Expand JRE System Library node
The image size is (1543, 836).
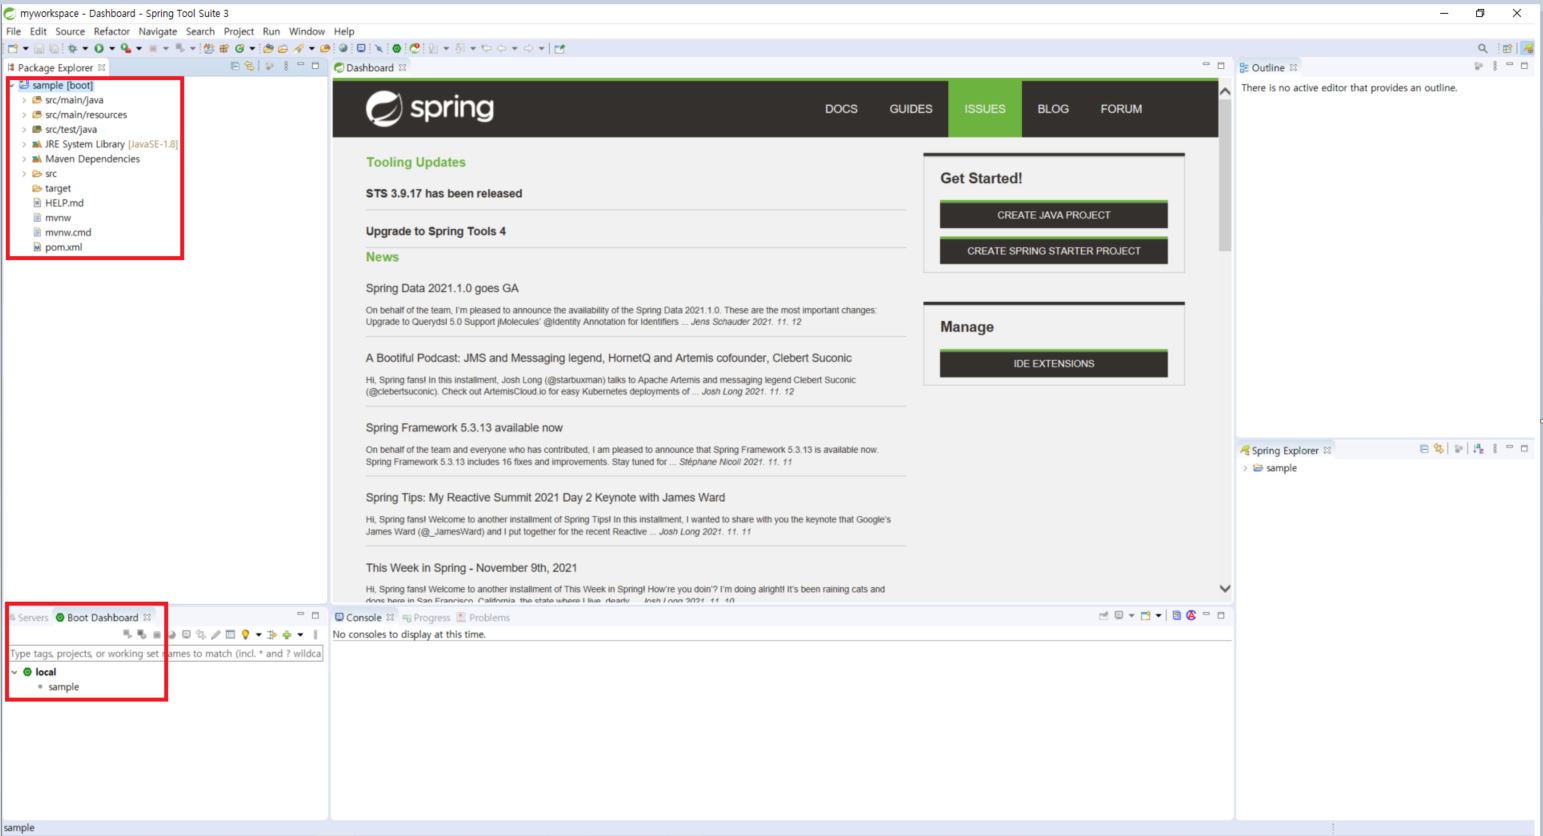(24, 144)
